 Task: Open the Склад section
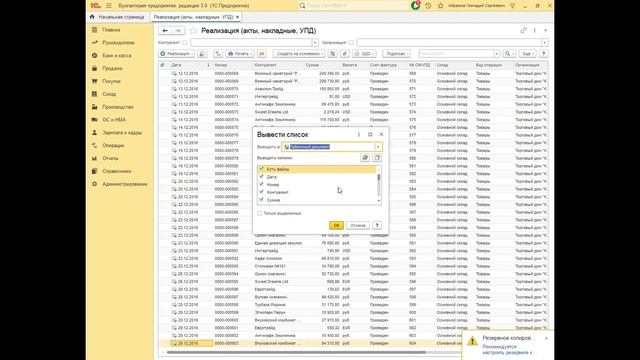109,94
